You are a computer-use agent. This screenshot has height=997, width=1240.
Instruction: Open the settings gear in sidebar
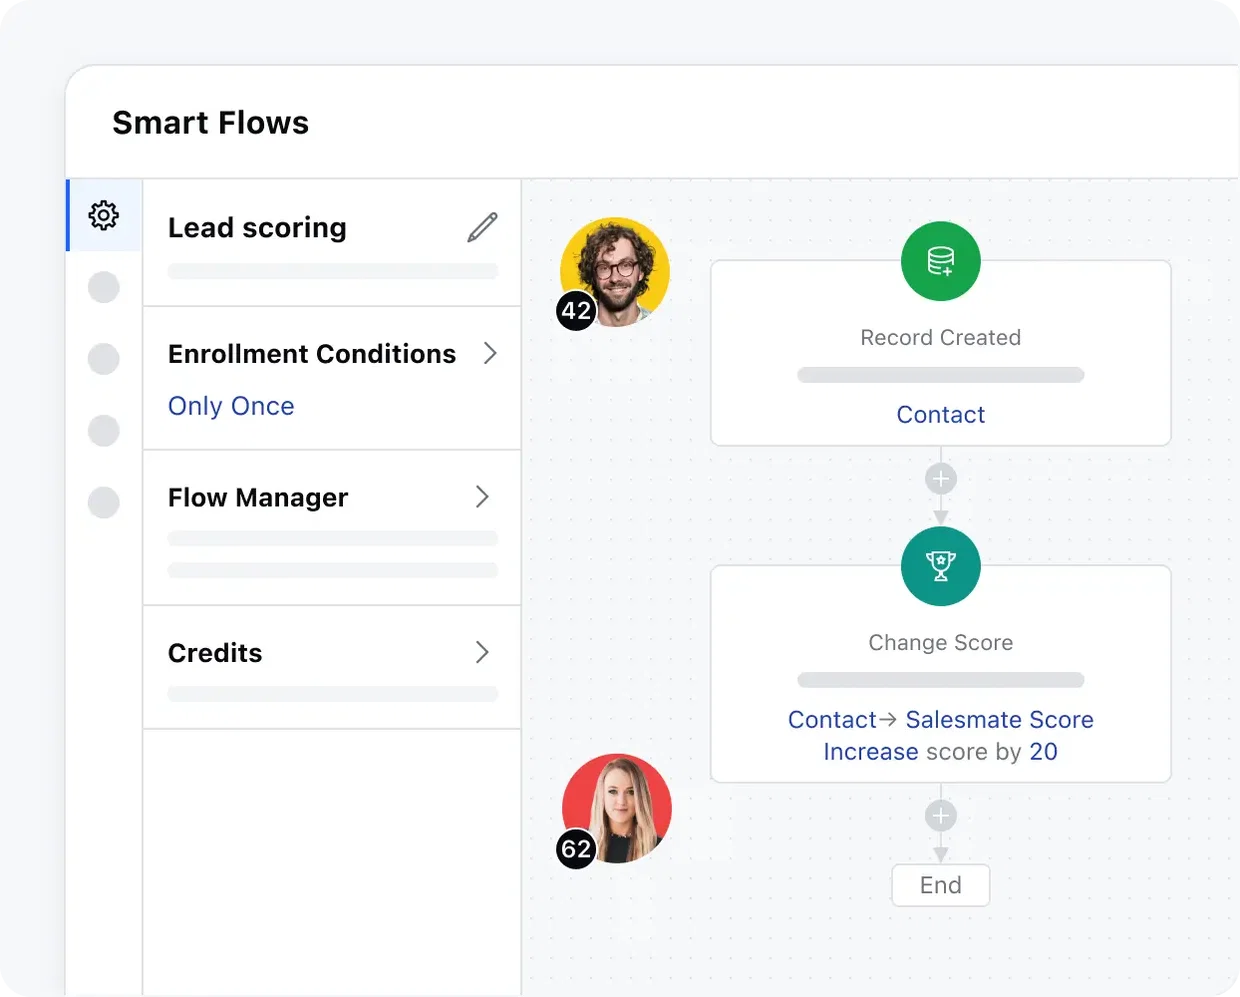pos(104,215)
